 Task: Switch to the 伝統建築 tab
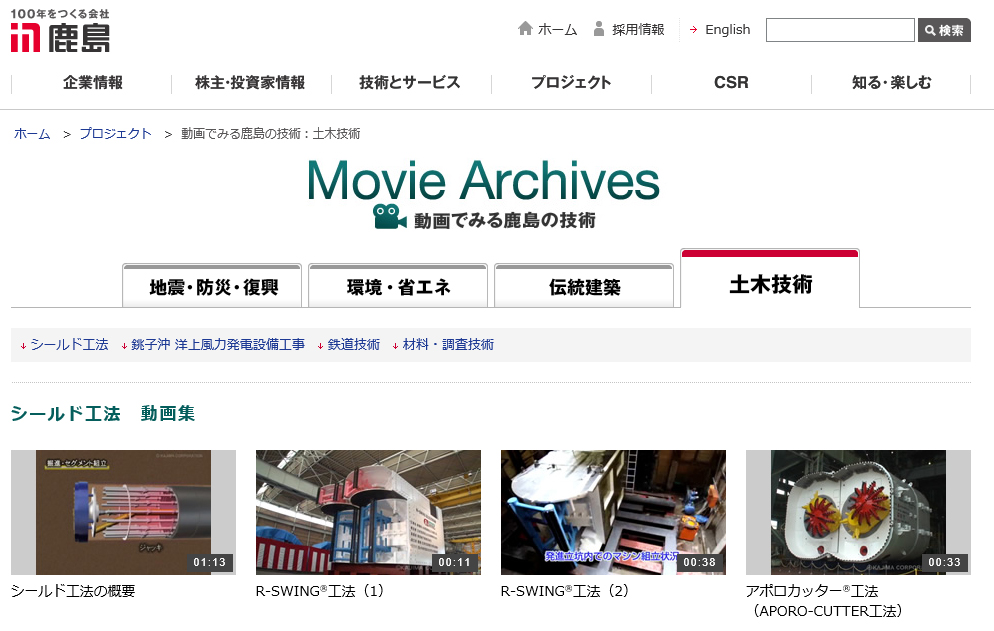click(584, 286)
